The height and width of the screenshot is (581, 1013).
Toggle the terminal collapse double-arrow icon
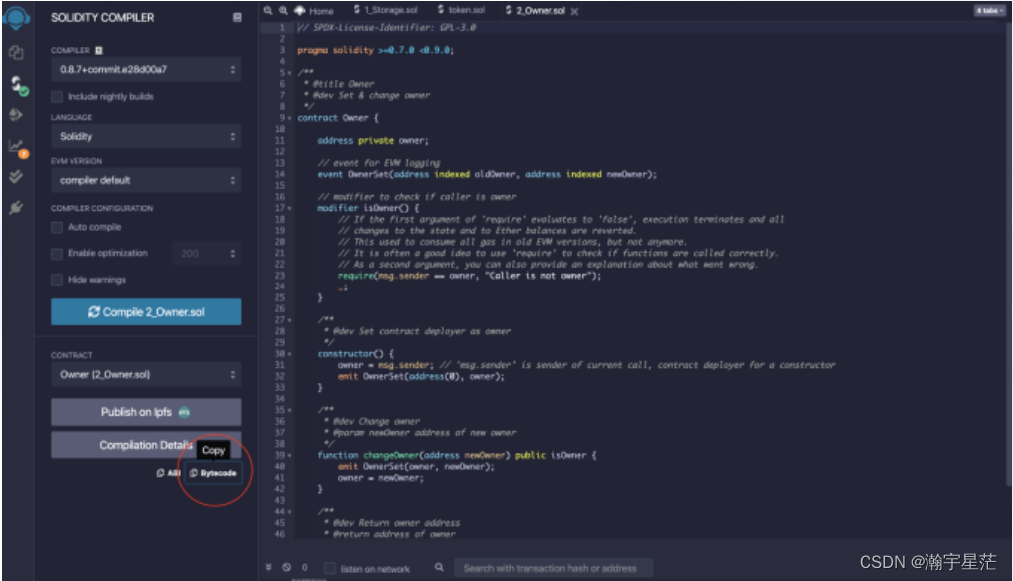(x=269, y=567)
